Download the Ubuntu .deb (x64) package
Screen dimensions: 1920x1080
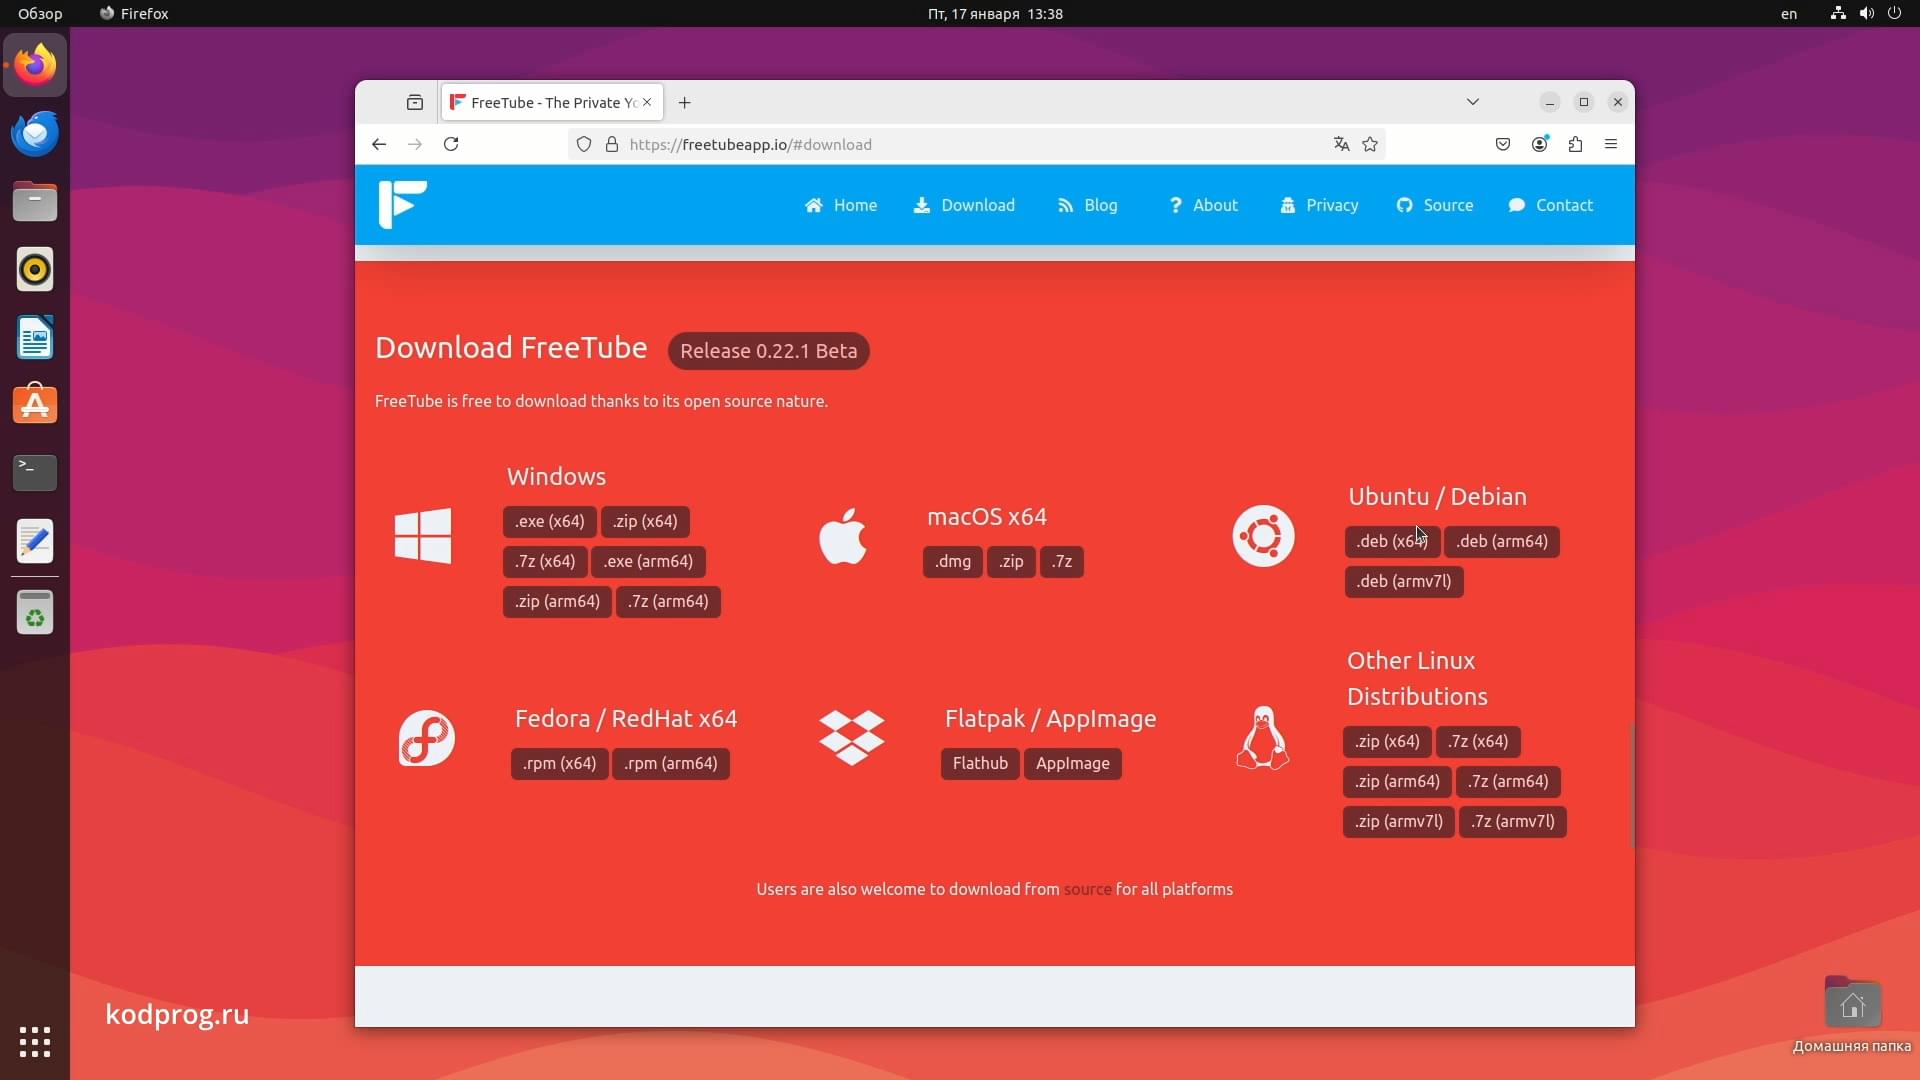pos(1392,541)
